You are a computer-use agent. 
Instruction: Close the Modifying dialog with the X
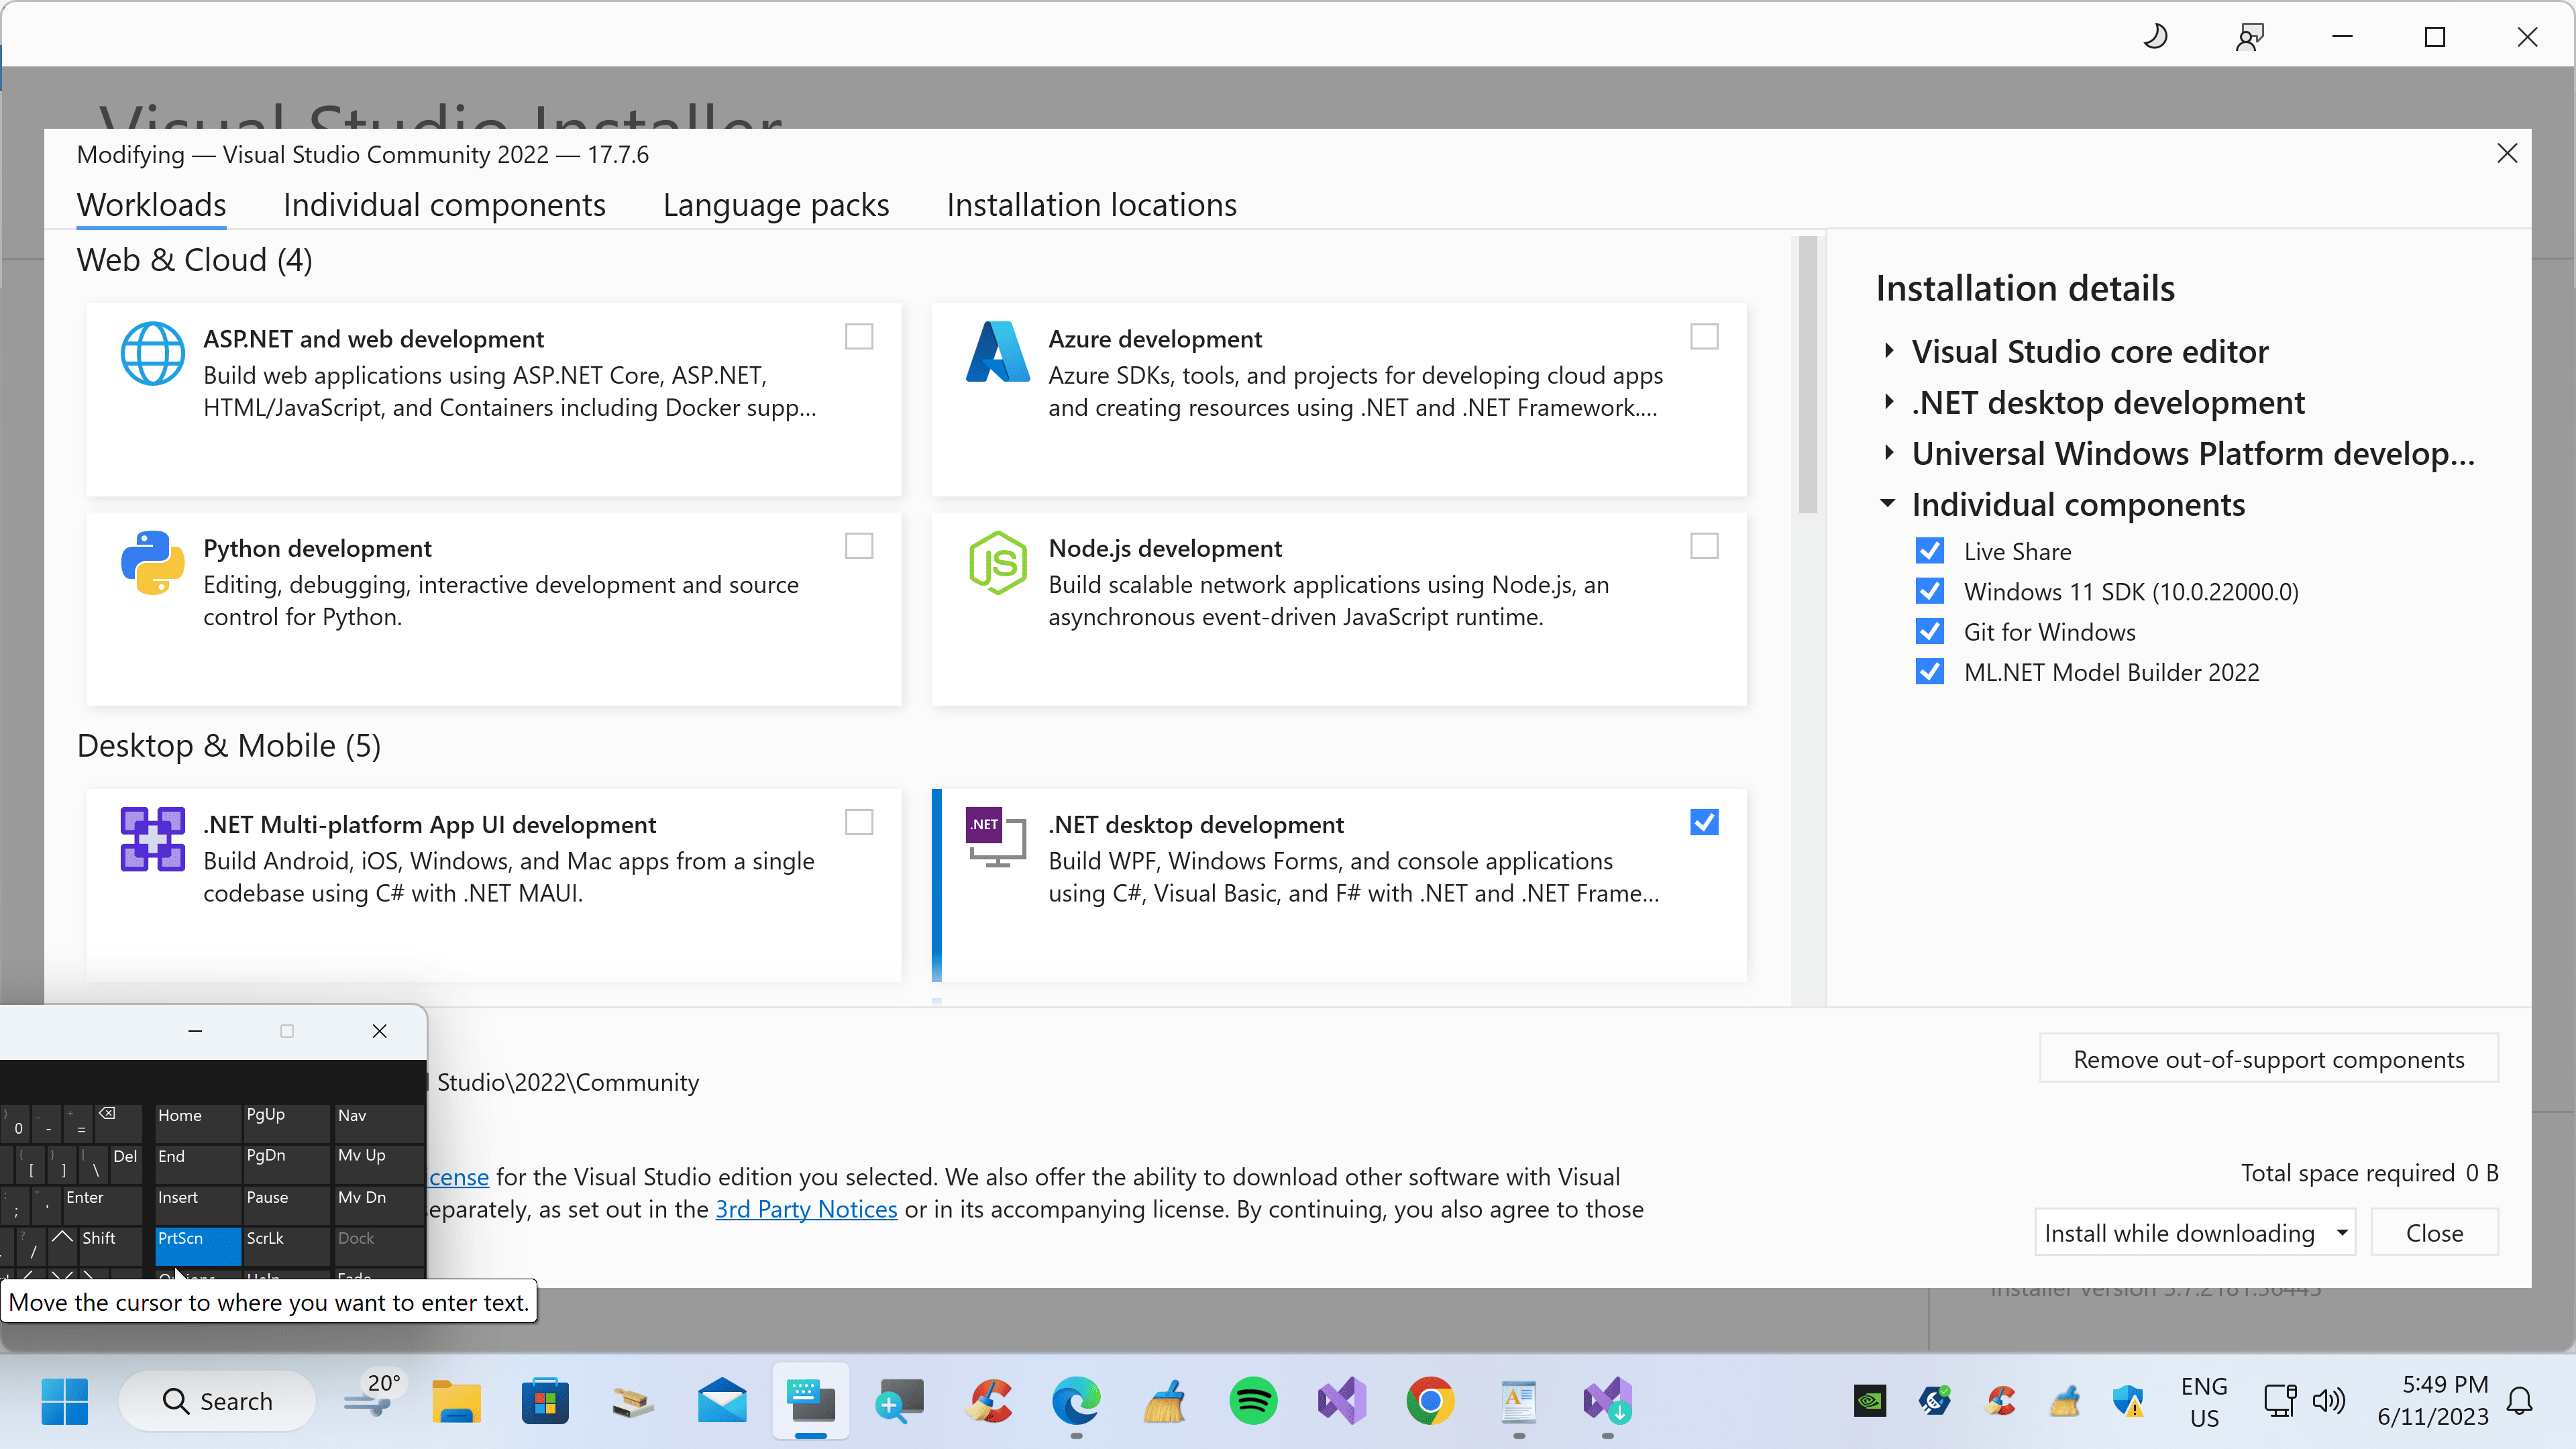(2506, 153)
